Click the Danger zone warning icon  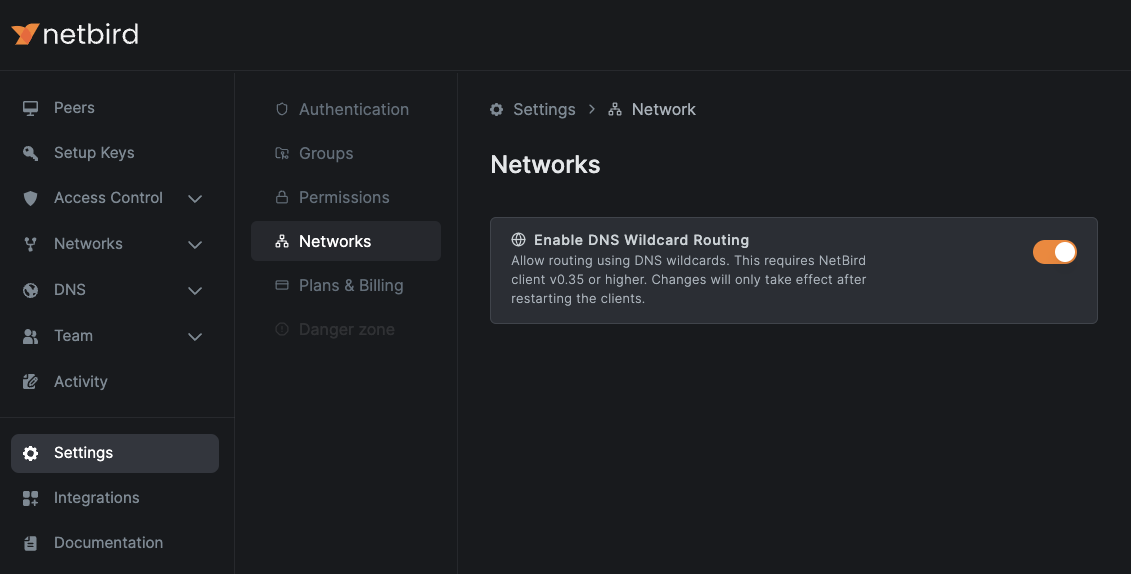(x=282, y=329)
